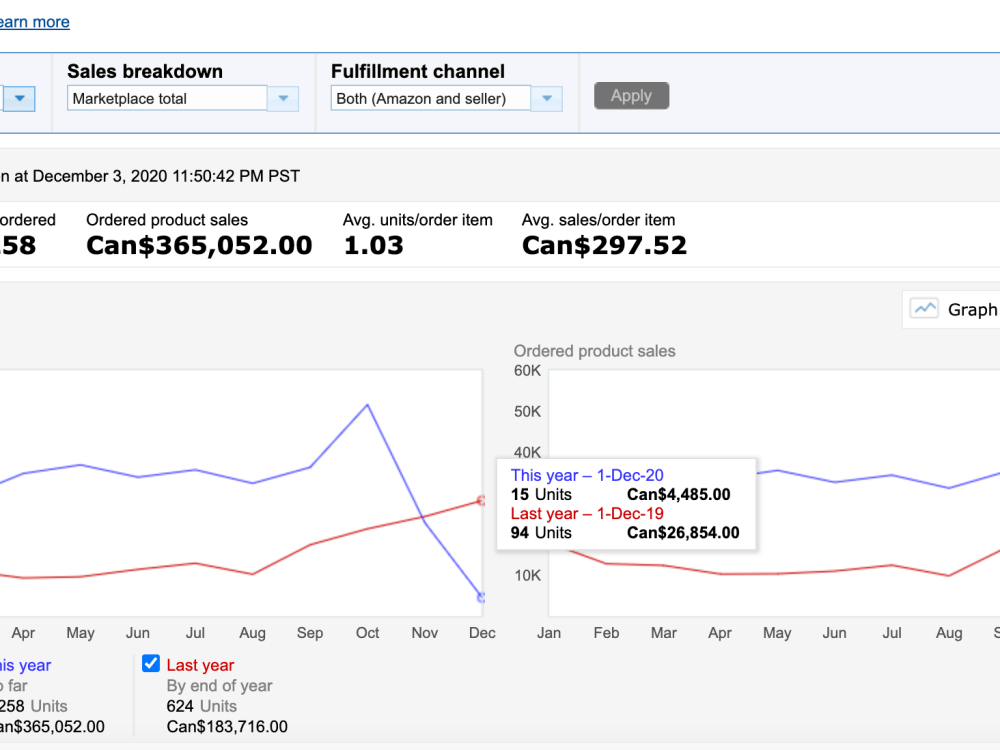
Task: Click the Nov axis label on left chart
Action: click(x=425, y=633)
